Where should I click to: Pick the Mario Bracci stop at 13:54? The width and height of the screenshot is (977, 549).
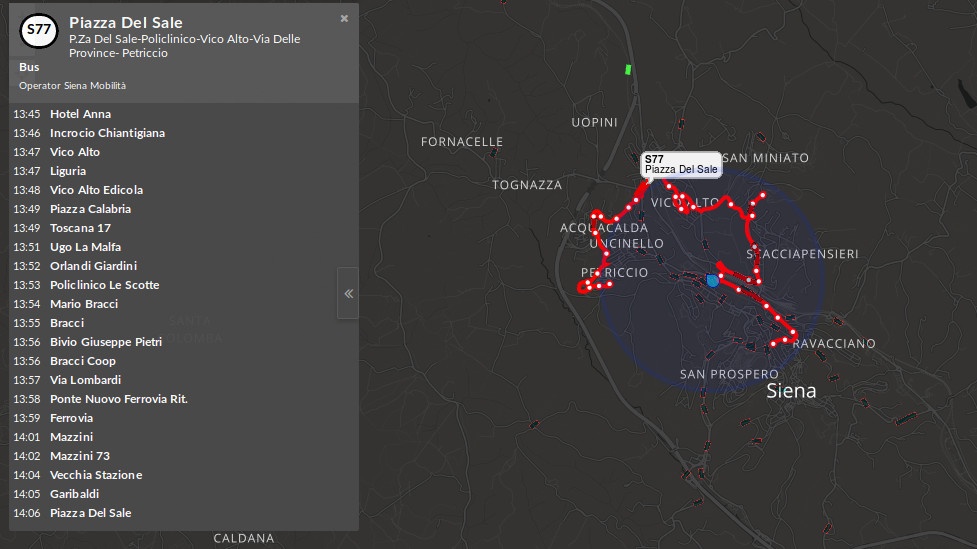(x=84, y=304)
